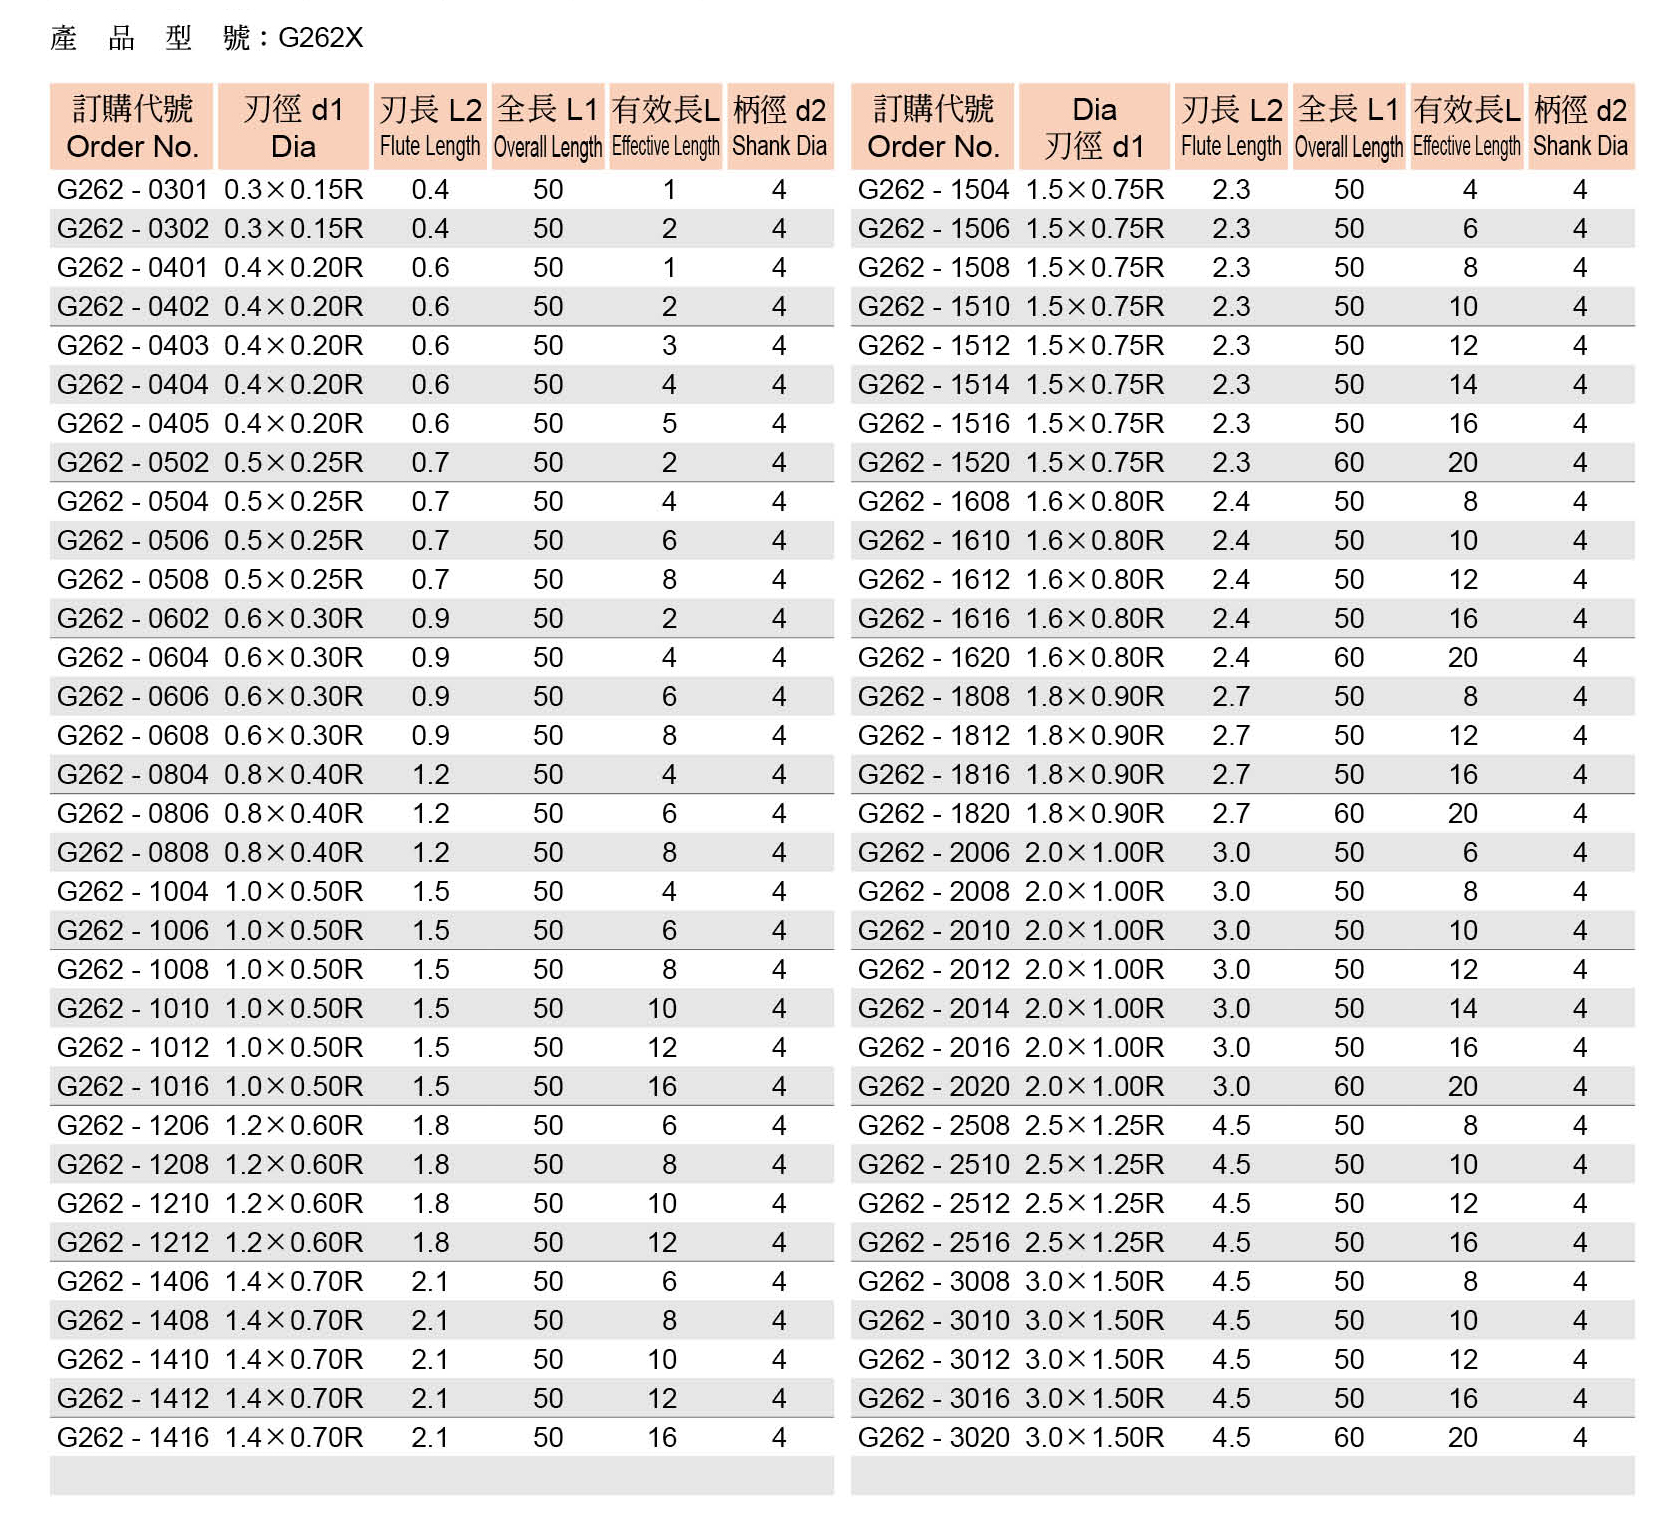Select order number G262 - 0302
The height and width of the screenshot is (1529, 1675).
pos(133,229)
